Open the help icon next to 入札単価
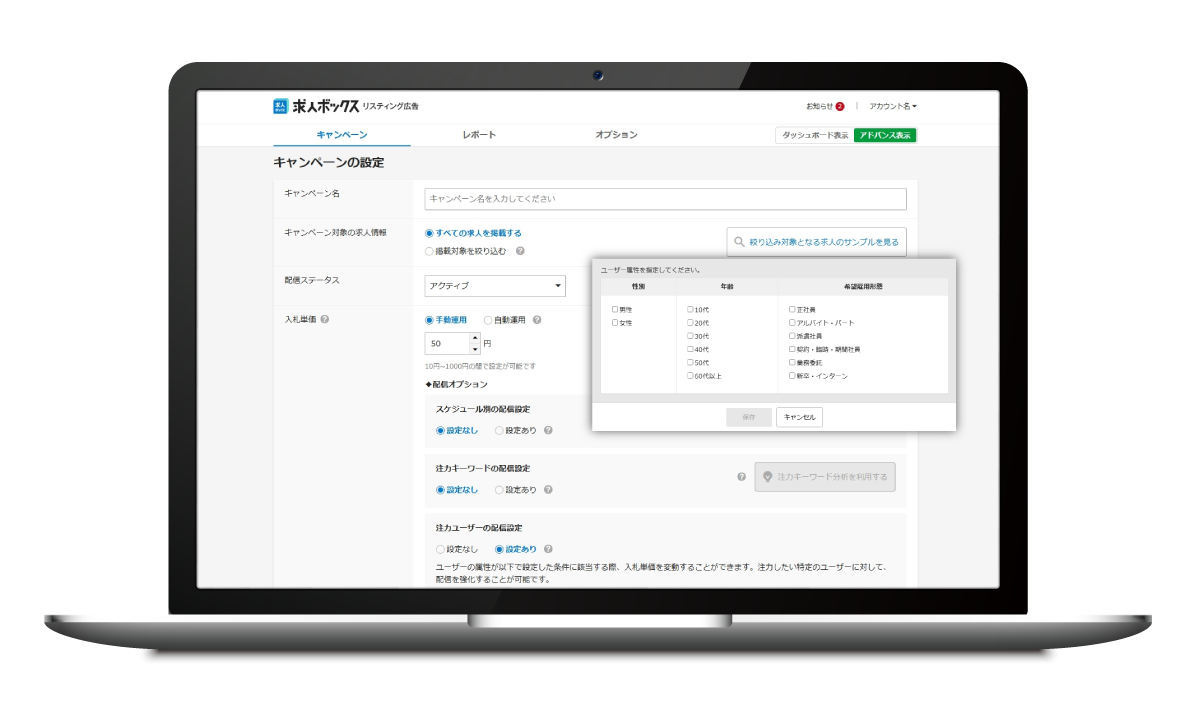Viewport: 1200px width, 725px height. 326,317
